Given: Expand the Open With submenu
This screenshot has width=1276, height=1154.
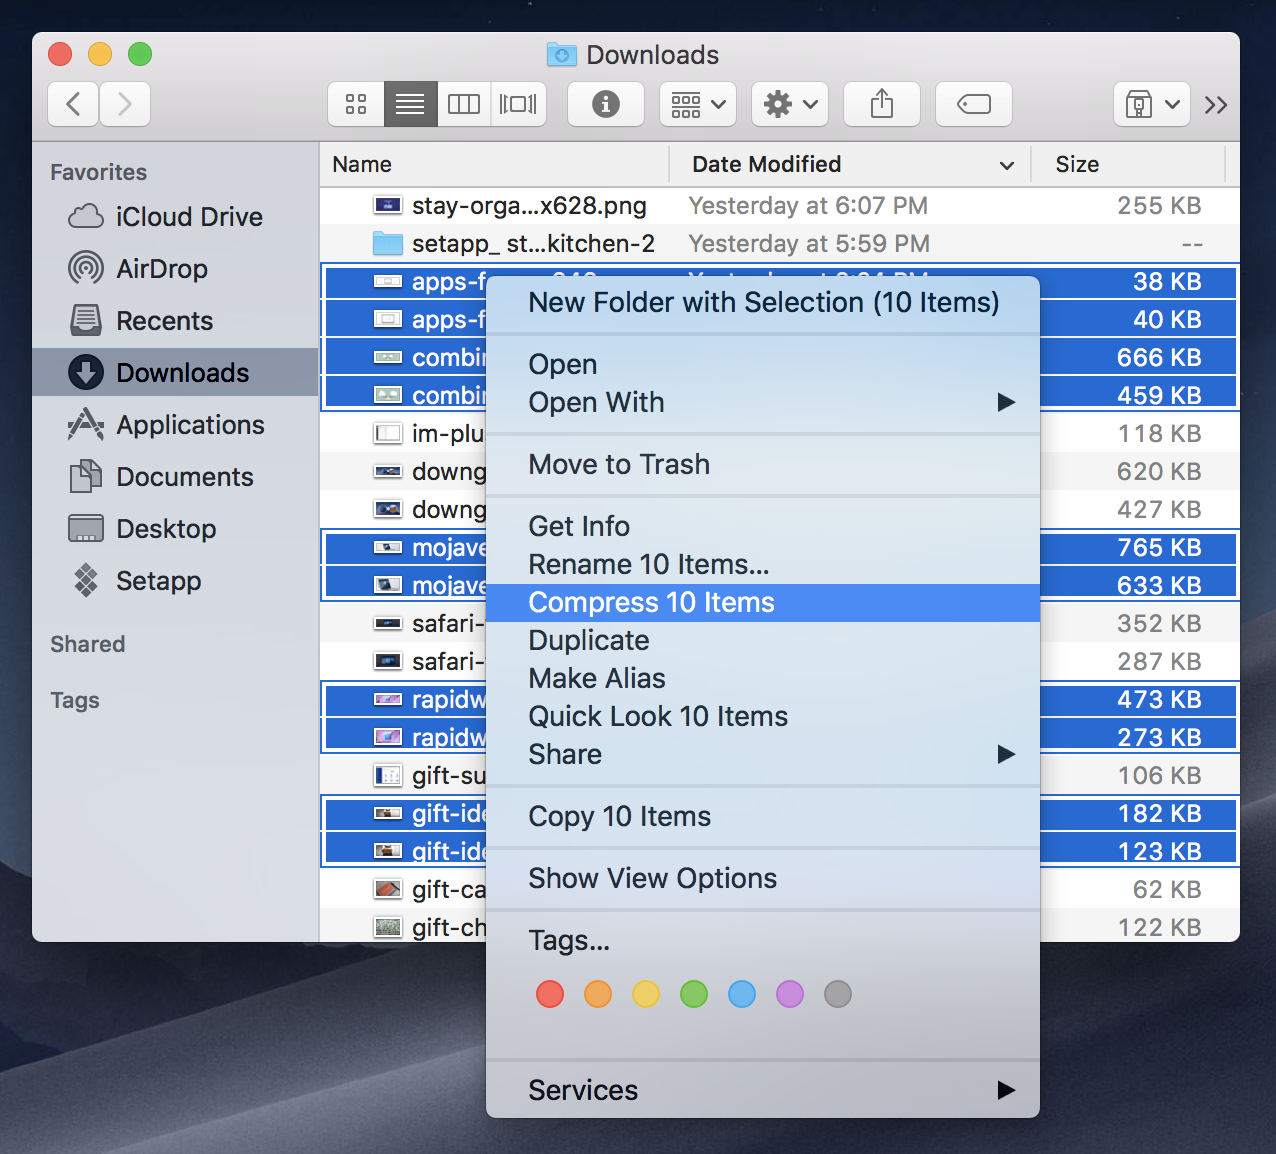Looking at the screenshot, I should (x=596, y=402).
